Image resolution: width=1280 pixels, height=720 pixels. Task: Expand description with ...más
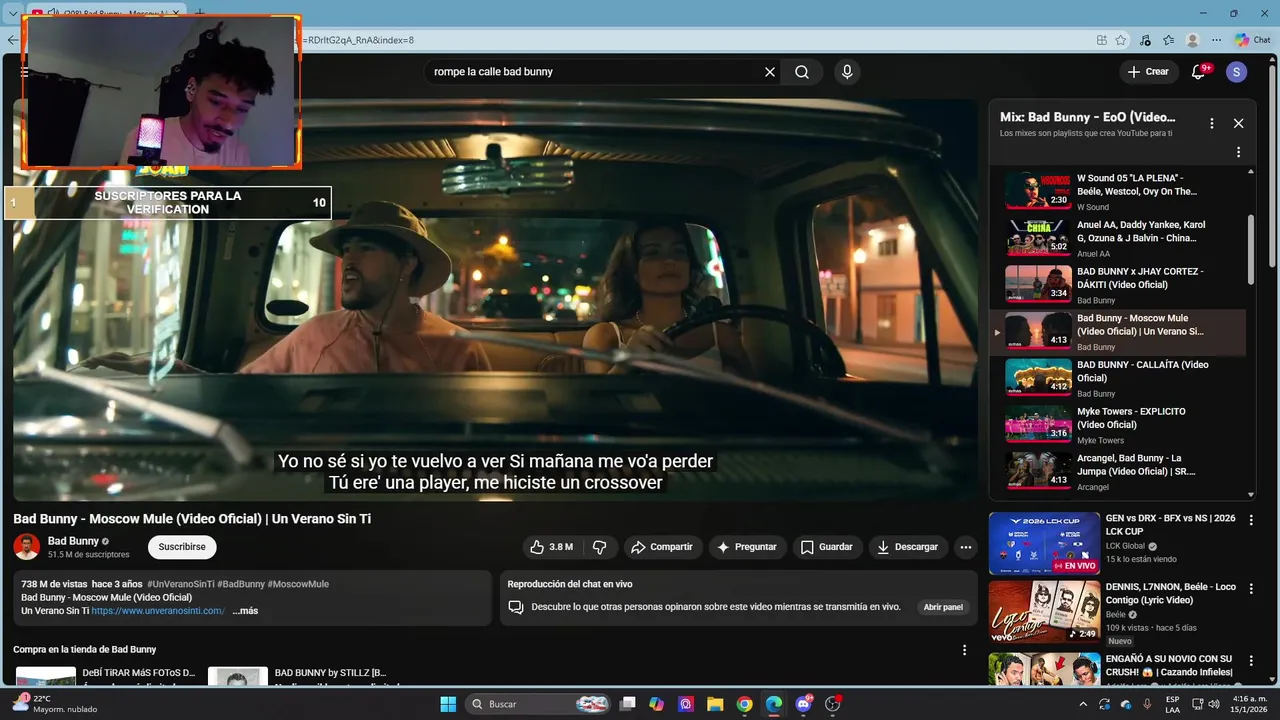[245, 611]
